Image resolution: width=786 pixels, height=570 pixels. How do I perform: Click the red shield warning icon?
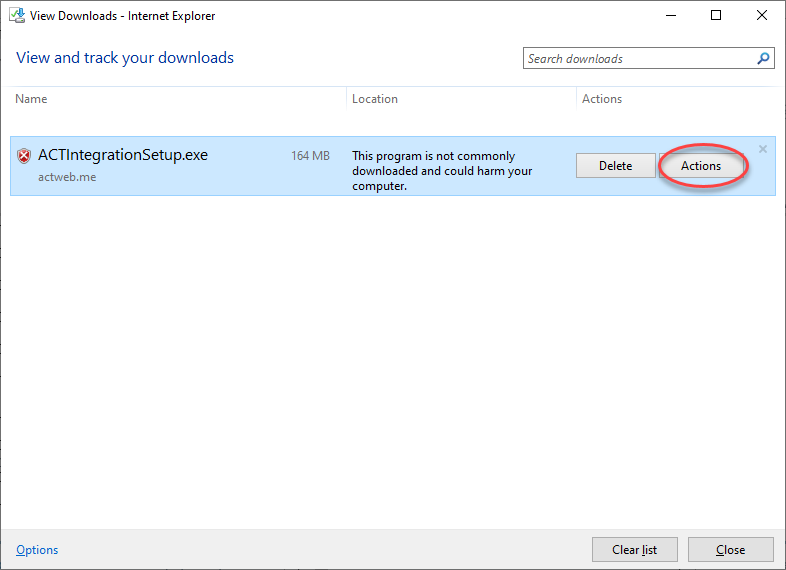24,156
